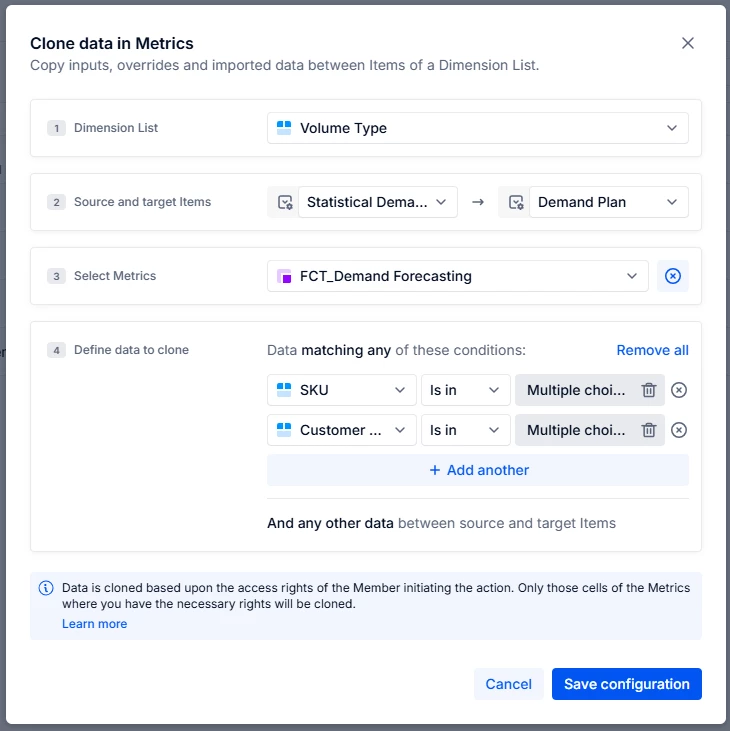The height and width of the screenshot is (731, 730).
Task: Clear the selected Metrics with the circled X
Action: (x=673, y=276)
